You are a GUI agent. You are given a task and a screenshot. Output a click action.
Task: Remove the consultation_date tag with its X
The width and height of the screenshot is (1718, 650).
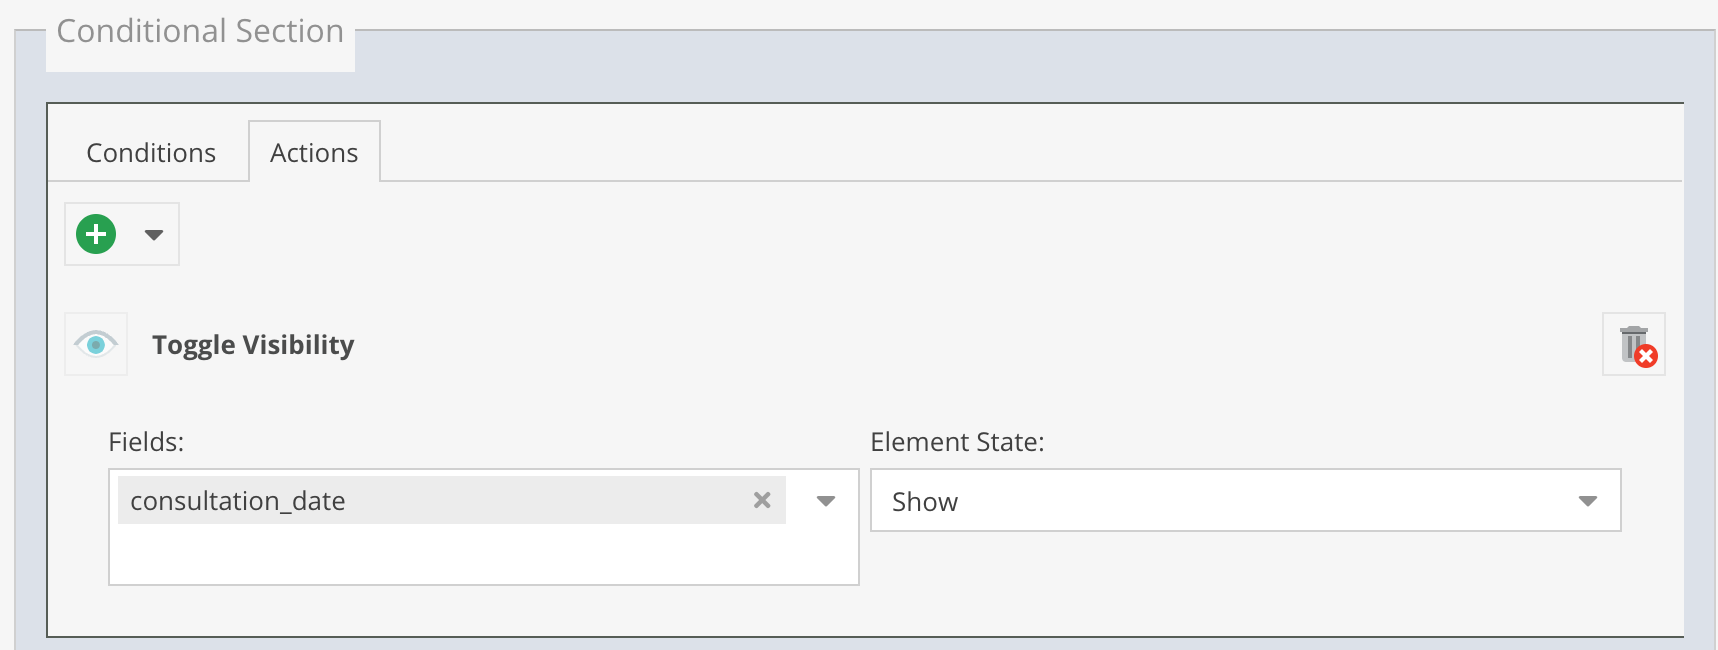[x=762, y=500]
